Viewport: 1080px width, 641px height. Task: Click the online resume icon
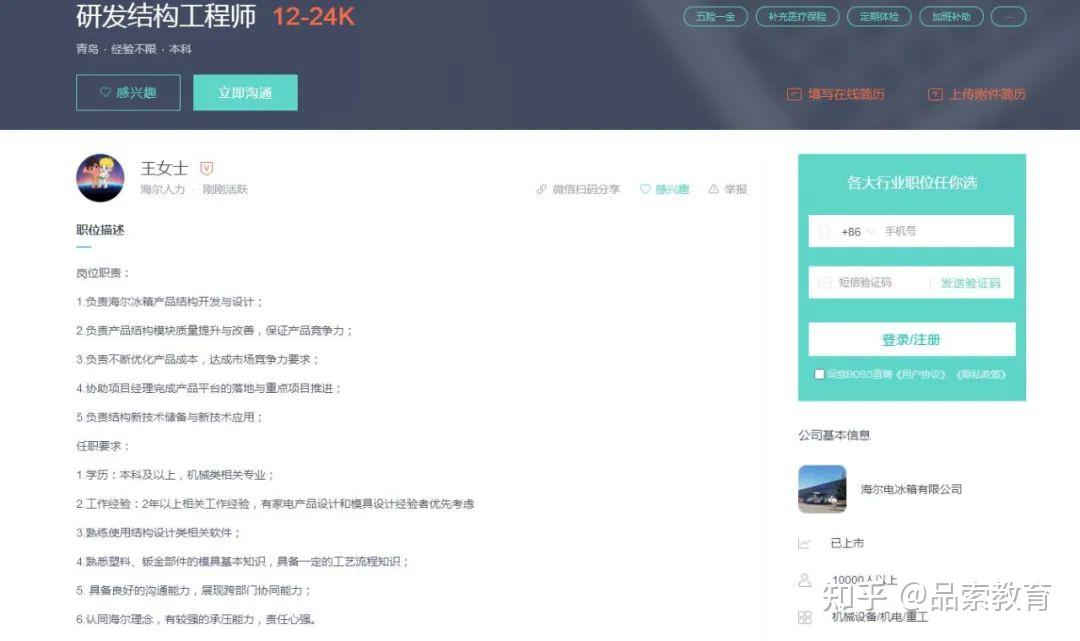(794, 94)
